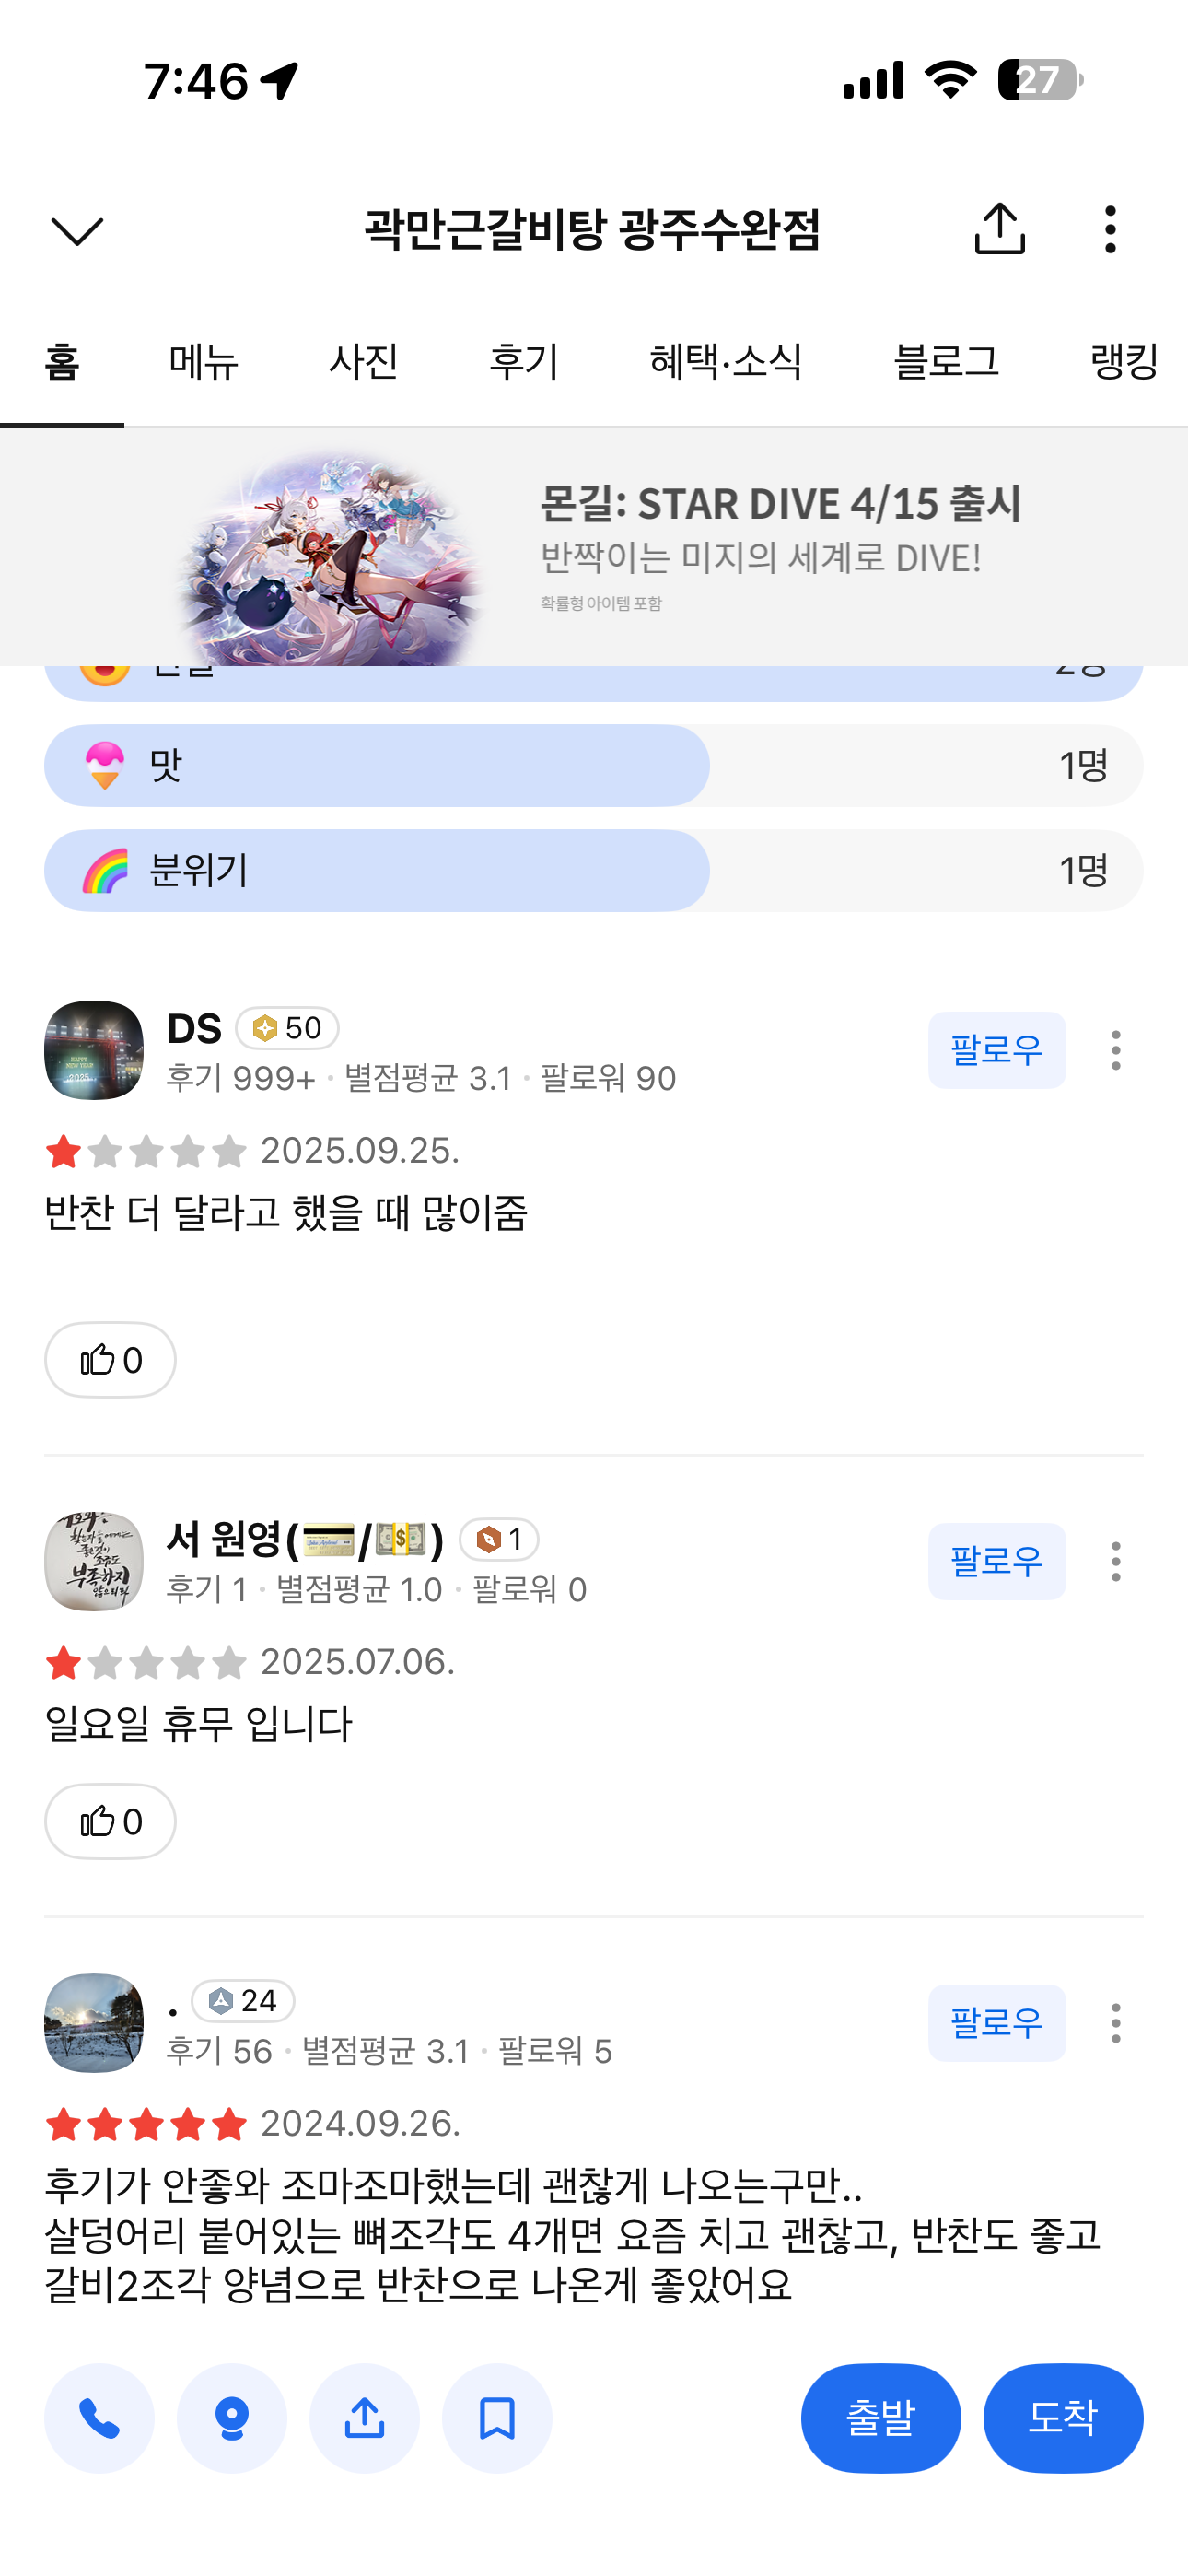The height and width of the screenshot is (2576, 1188).
Task: Open the three-dot menu in the header
Action: point(1110,229)
